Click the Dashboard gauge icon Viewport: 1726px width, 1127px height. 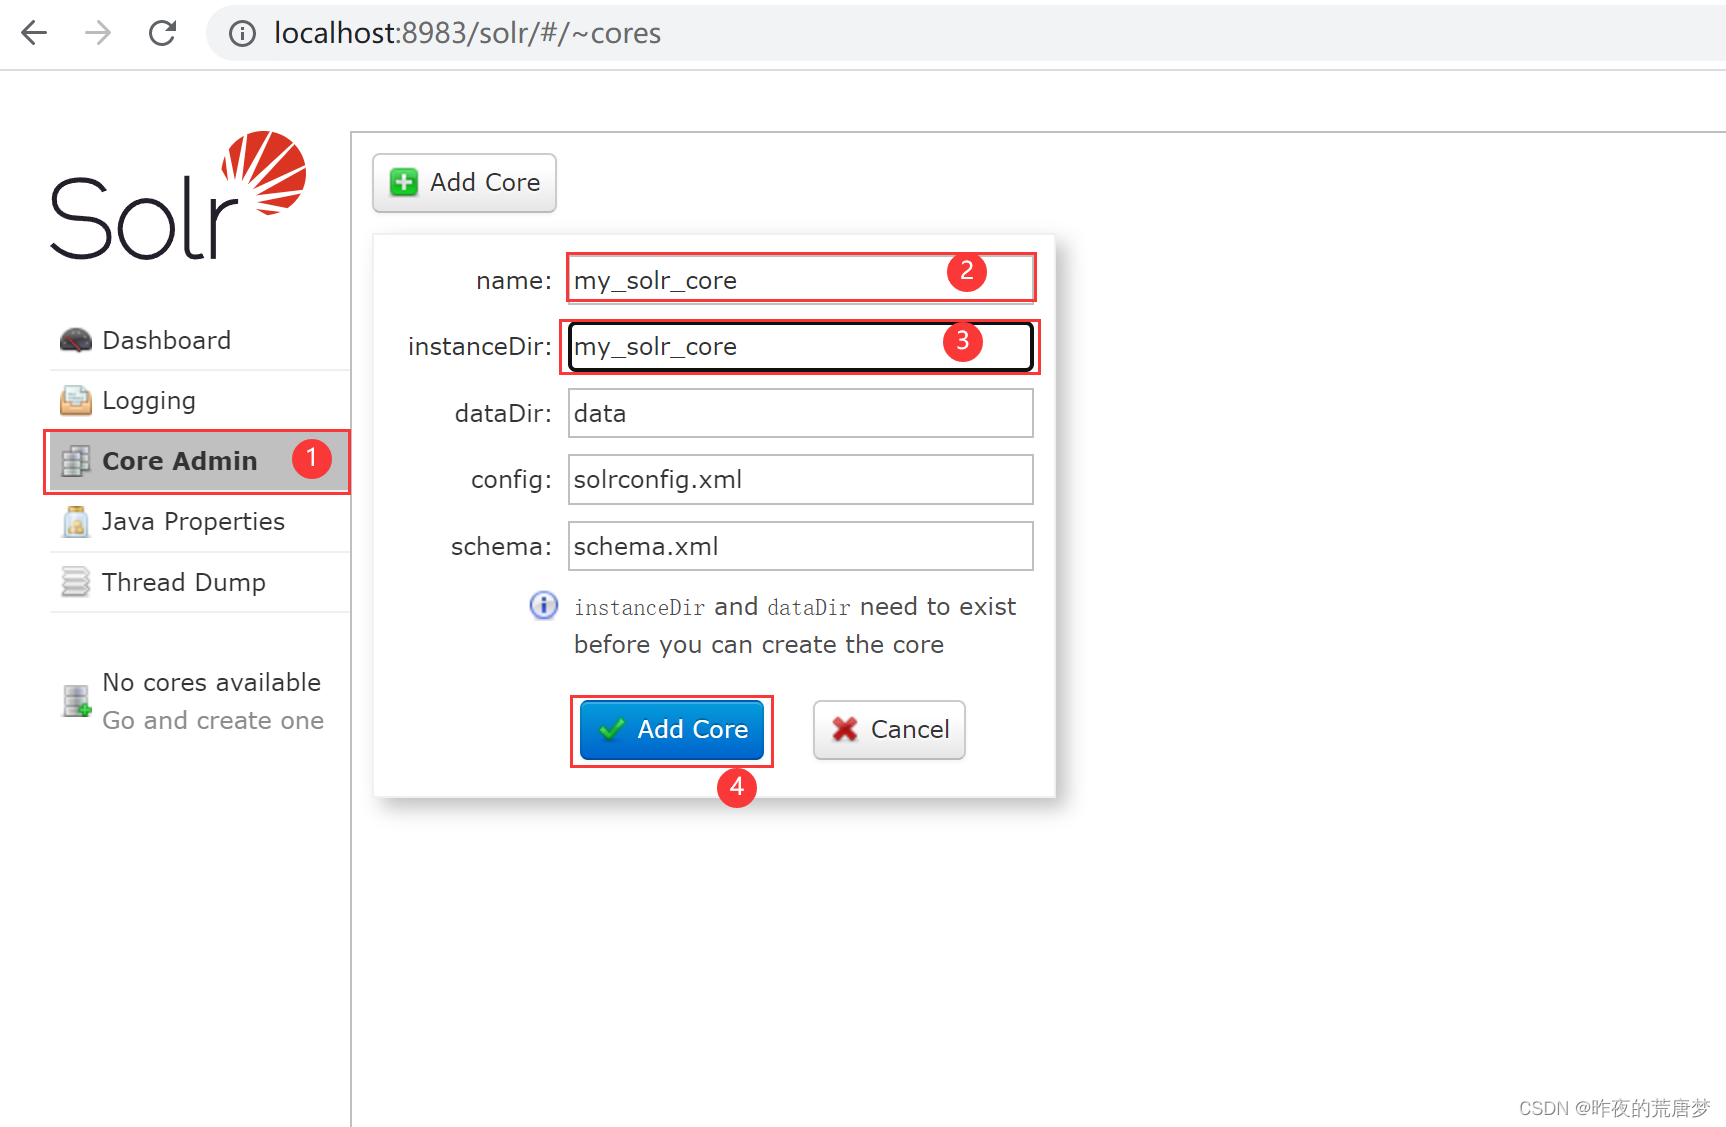pyautogui.click(x=75, y=340)
